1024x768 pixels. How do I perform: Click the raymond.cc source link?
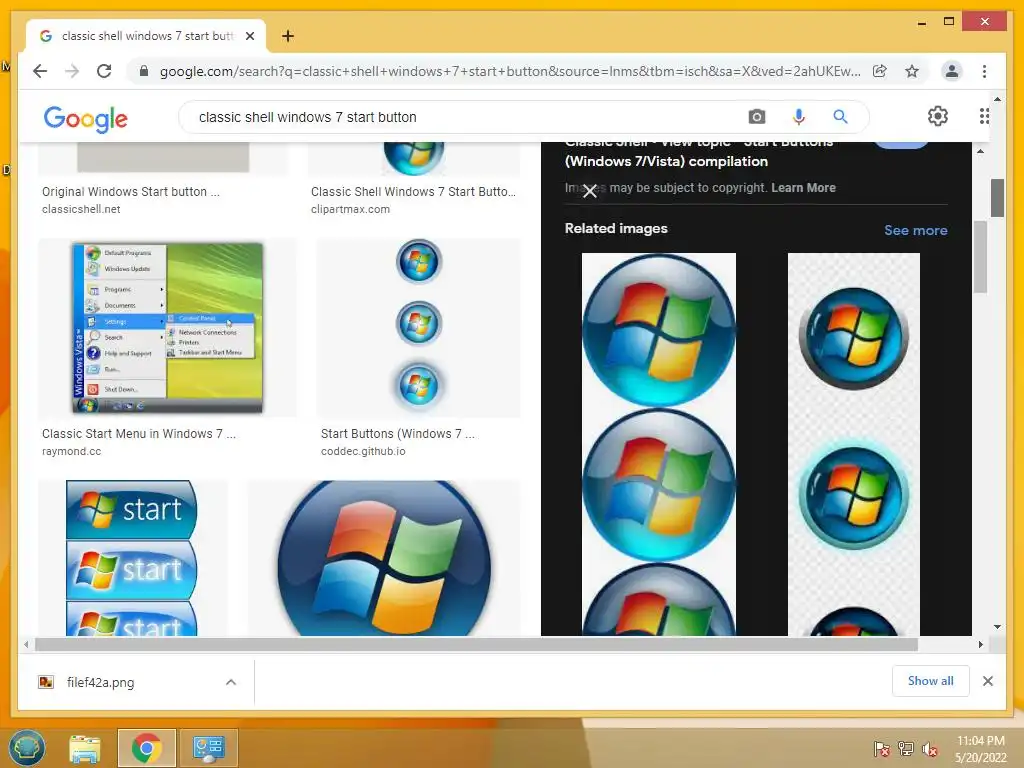coord(71,451)
